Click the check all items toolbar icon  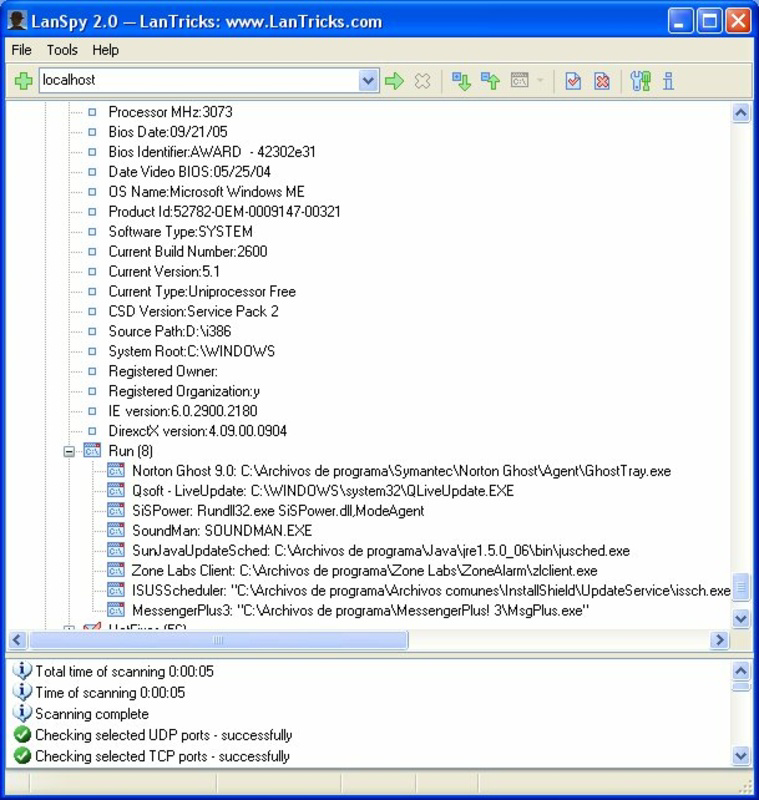point(573,81)
